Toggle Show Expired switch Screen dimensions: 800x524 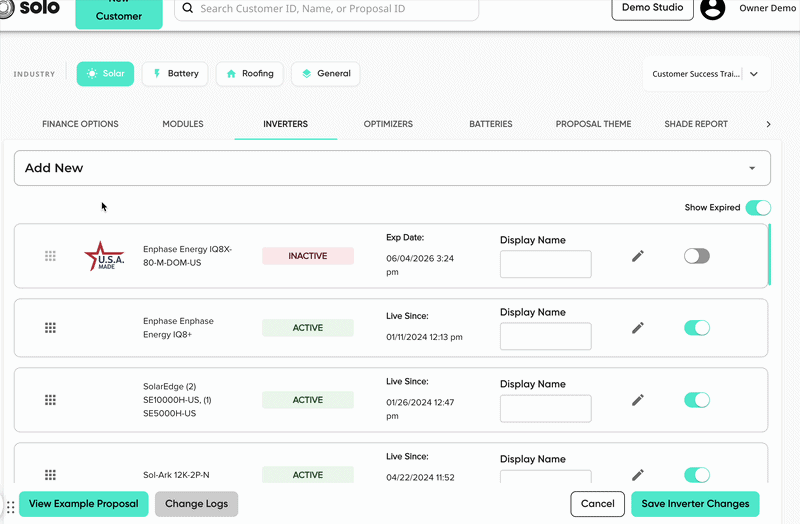[x=758, y=208]
